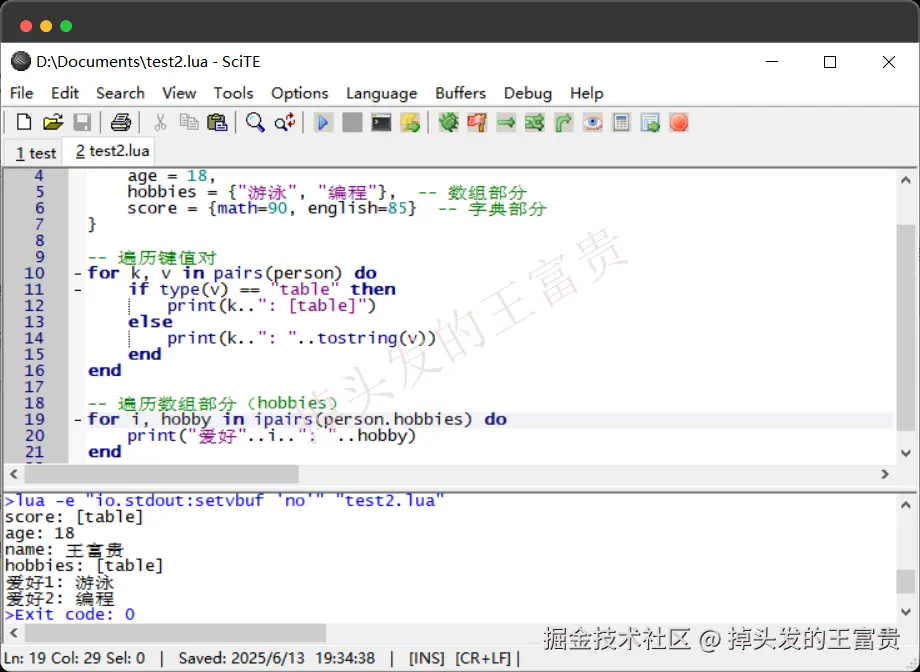Inspect a variable with the eye icon
This screenshot has height=672, width=920.
tap(592, 121)
